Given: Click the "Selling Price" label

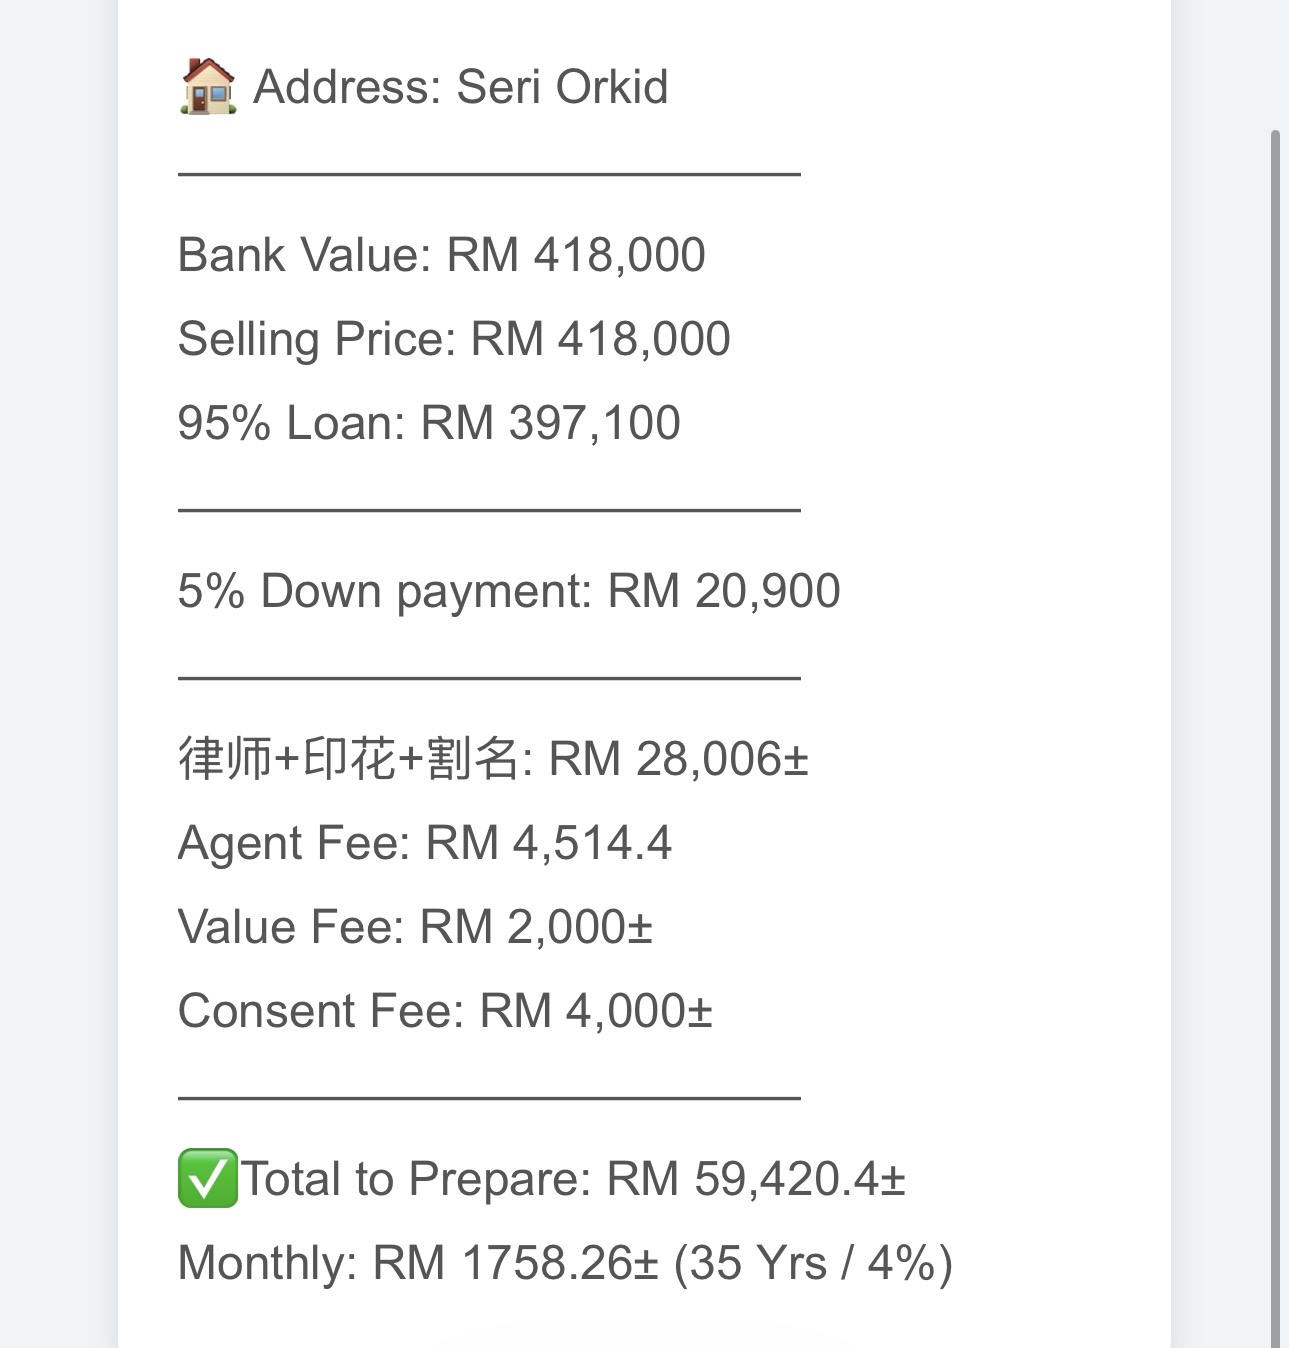Looking at the screenshot, I should click(x=314, y=339).
